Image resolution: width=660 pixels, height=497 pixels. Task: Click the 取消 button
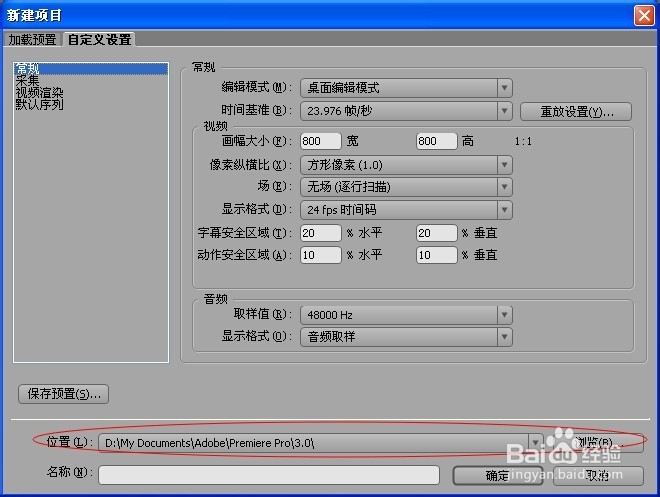[x=598, y=476]
